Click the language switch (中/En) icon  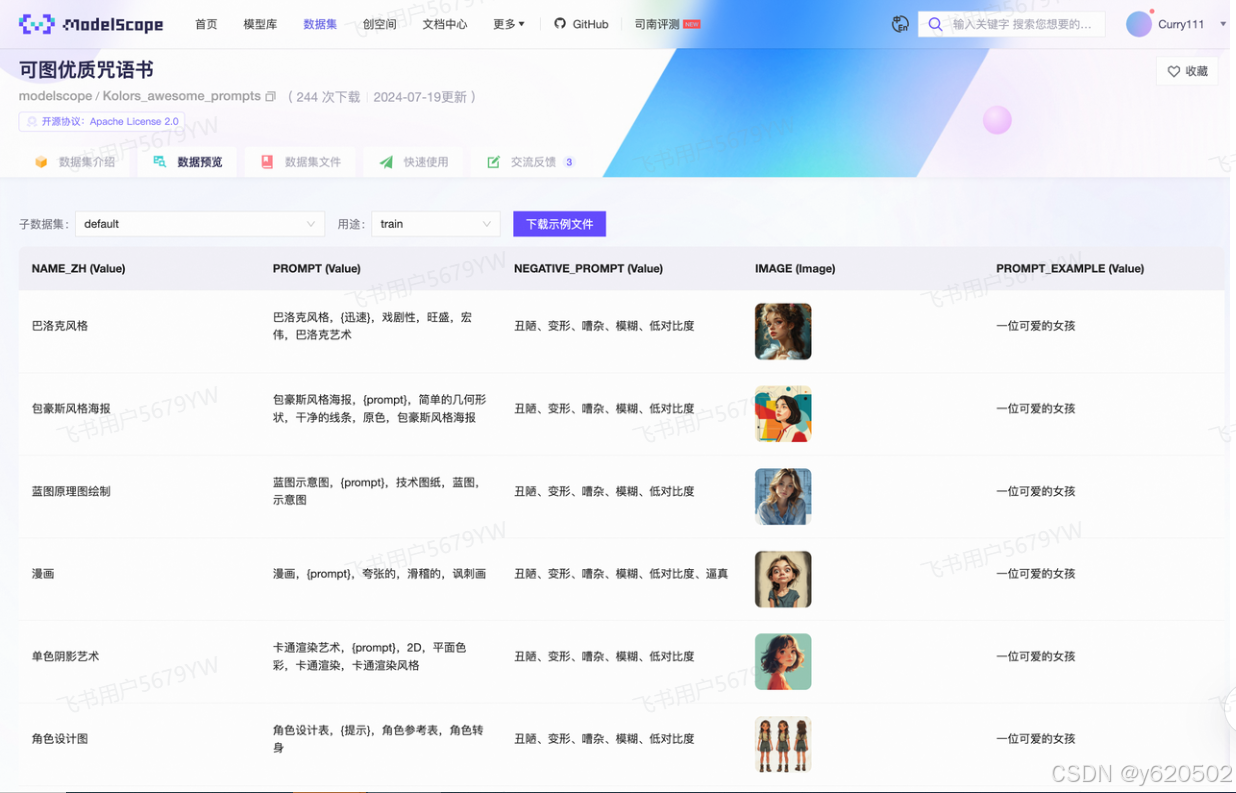click(899, 23)
